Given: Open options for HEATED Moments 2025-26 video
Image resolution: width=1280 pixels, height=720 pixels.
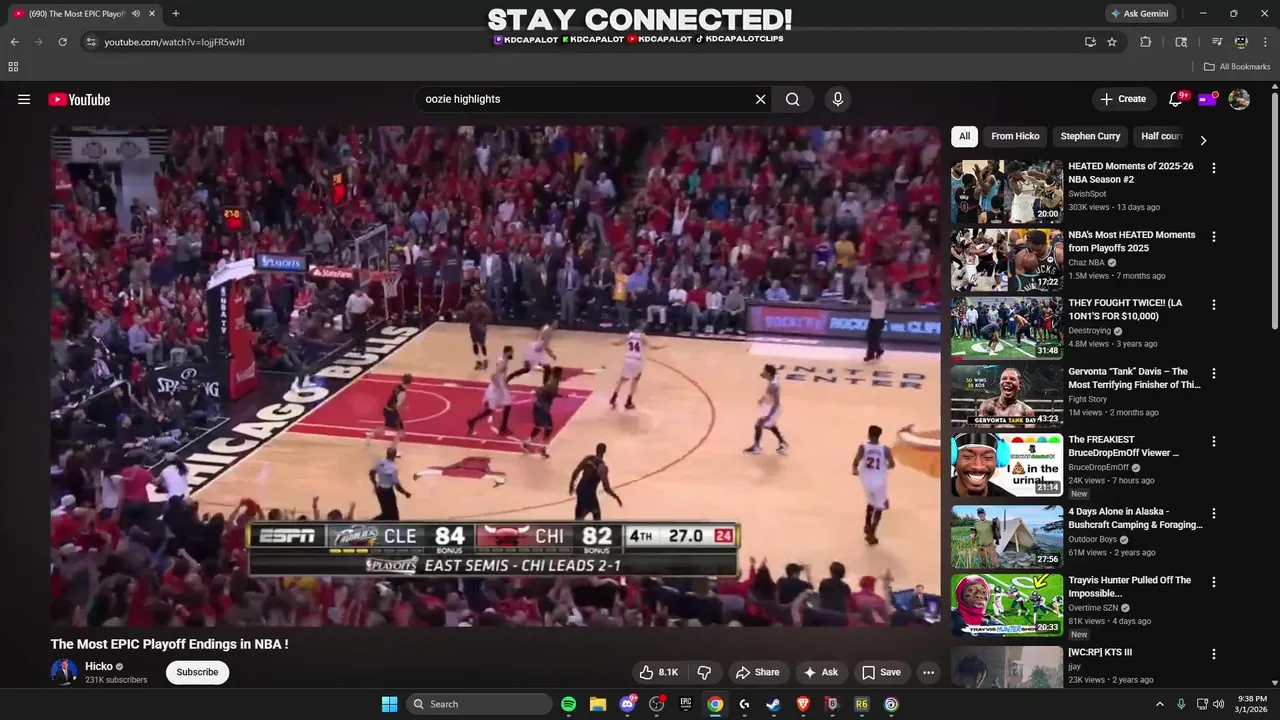Looking at the screenshot, I should (1214, 169).
